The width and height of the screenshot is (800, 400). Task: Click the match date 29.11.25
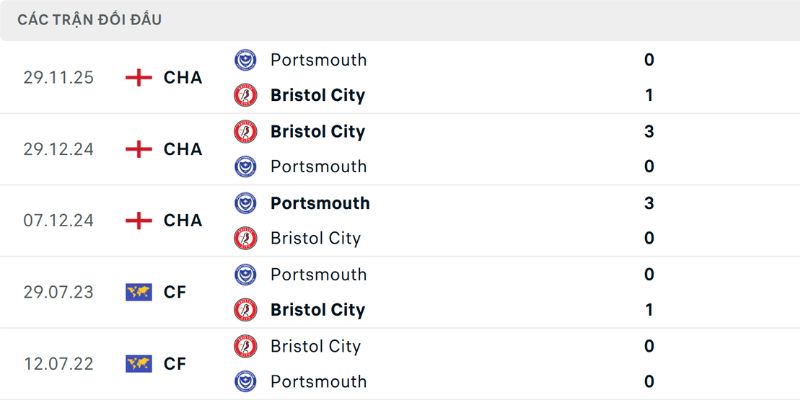pyautogui.click(x=59, y=78)
